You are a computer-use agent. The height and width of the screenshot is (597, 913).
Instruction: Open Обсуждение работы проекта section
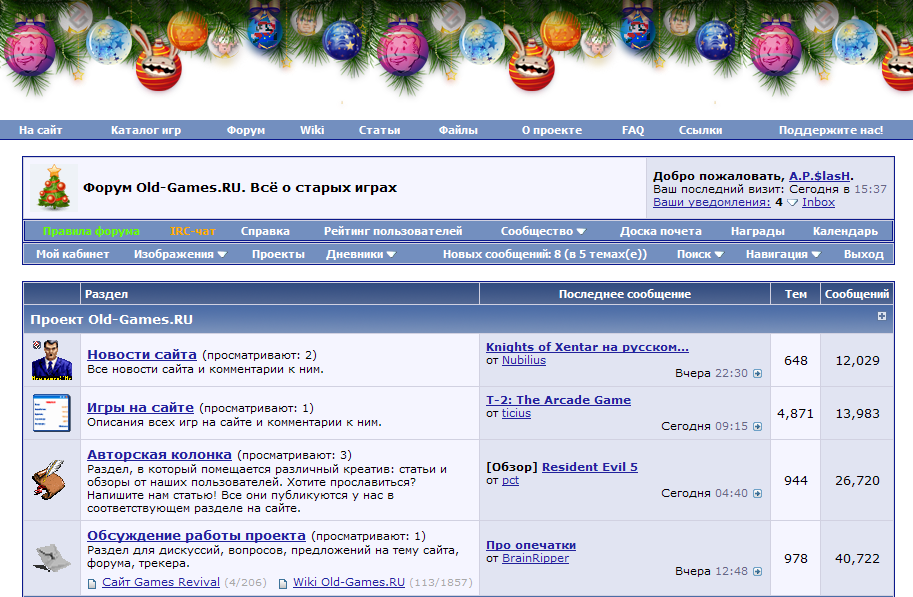pos(196,535)
